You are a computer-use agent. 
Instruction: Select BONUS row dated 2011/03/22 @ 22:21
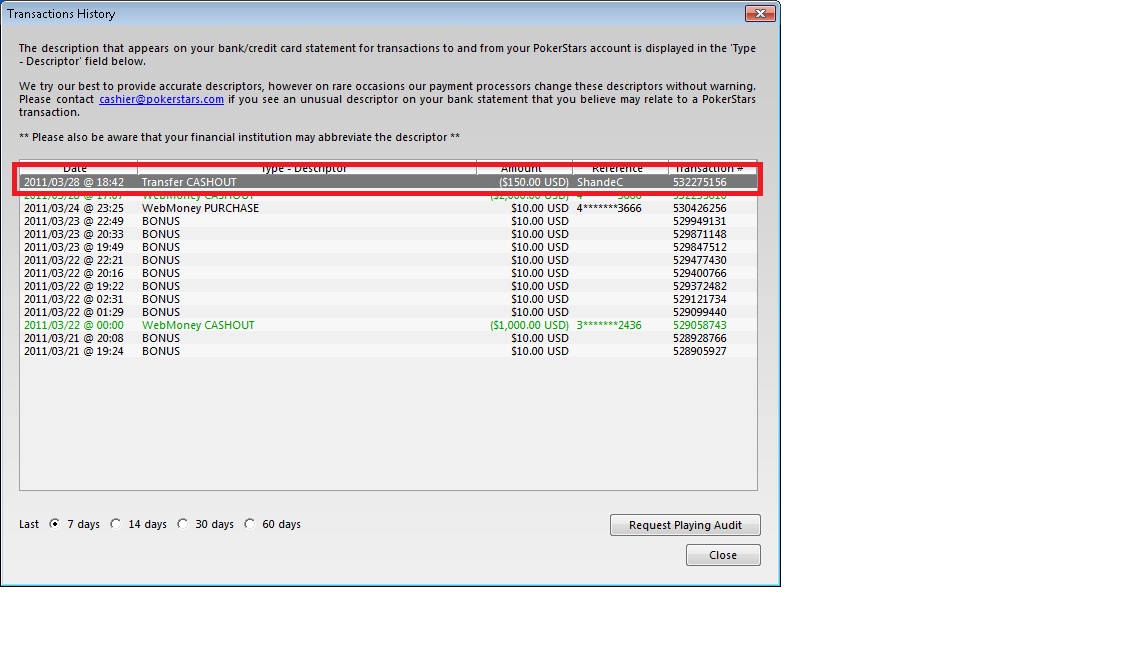[388, 260]
